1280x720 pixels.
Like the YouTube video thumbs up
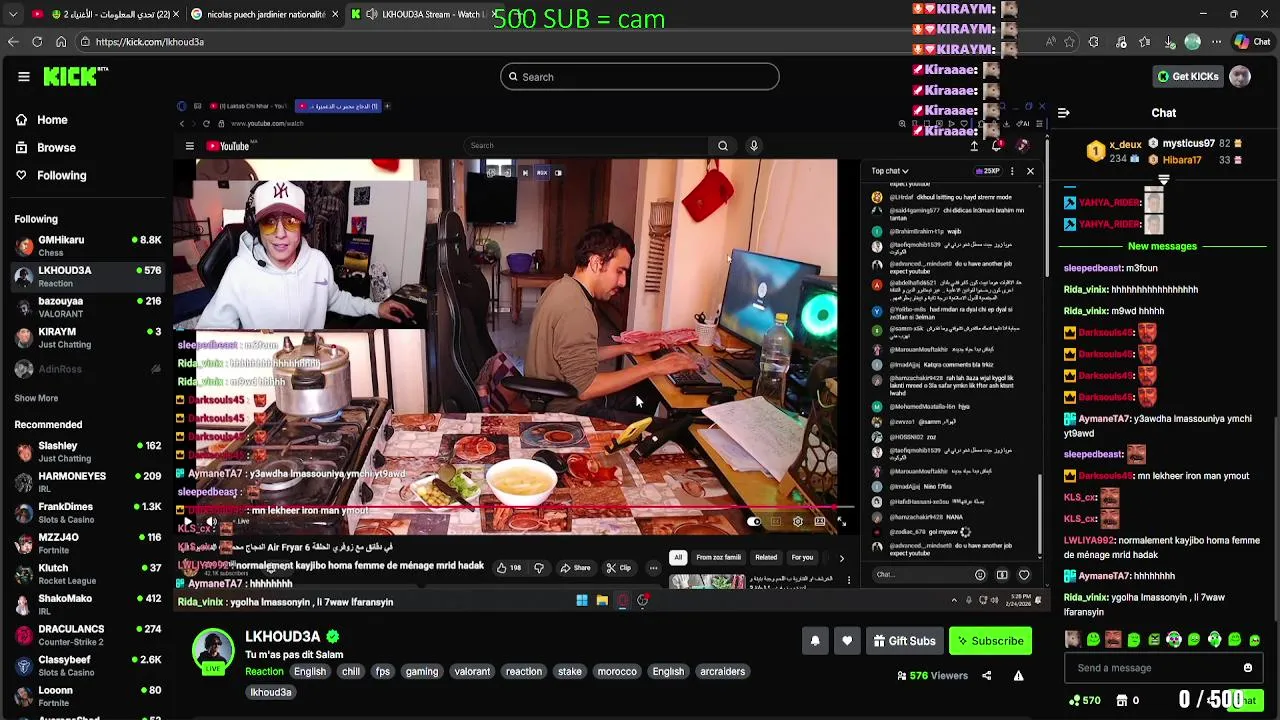tap(508, 568)
